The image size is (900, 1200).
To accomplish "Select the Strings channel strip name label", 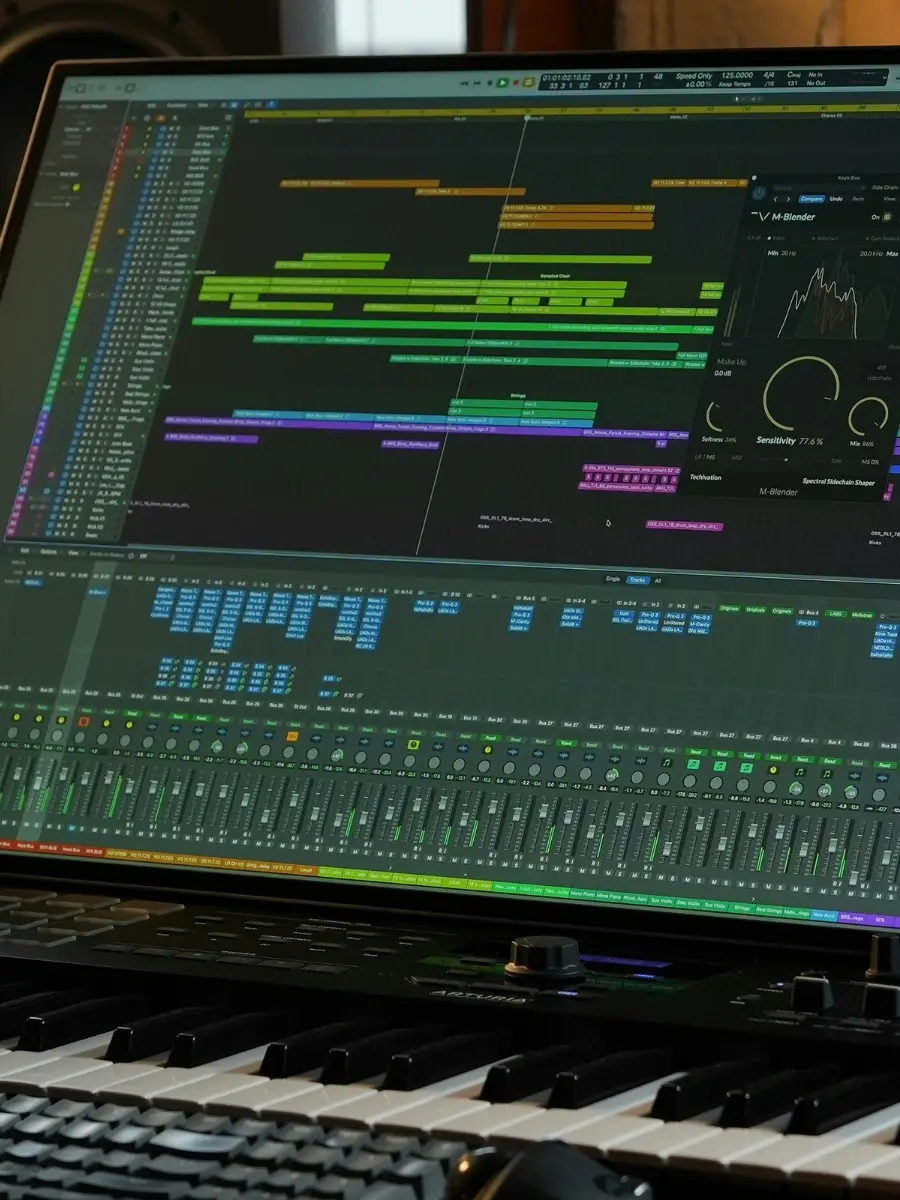I will tap(742, 908).
